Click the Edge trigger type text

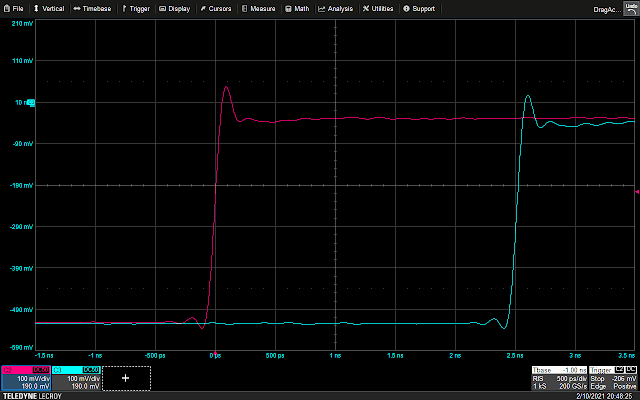click(598, 386)
